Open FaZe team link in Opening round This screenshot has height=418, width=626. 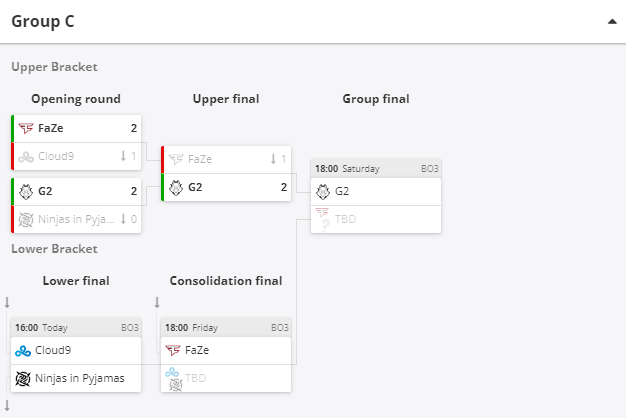tap(51, 128)
